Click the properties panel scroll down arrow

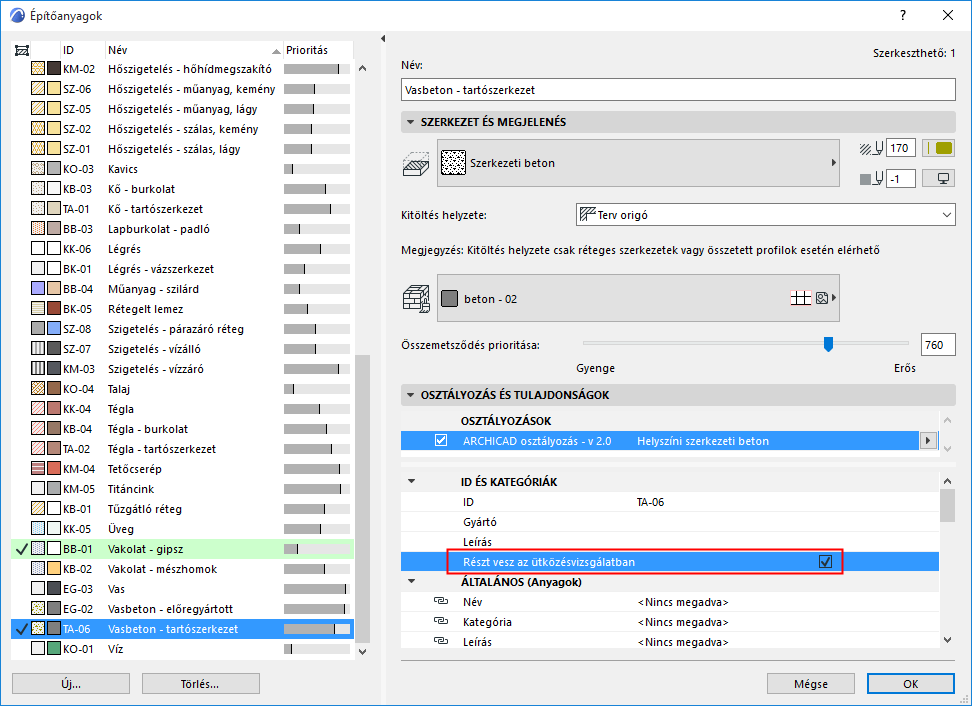tap(947, 640)
